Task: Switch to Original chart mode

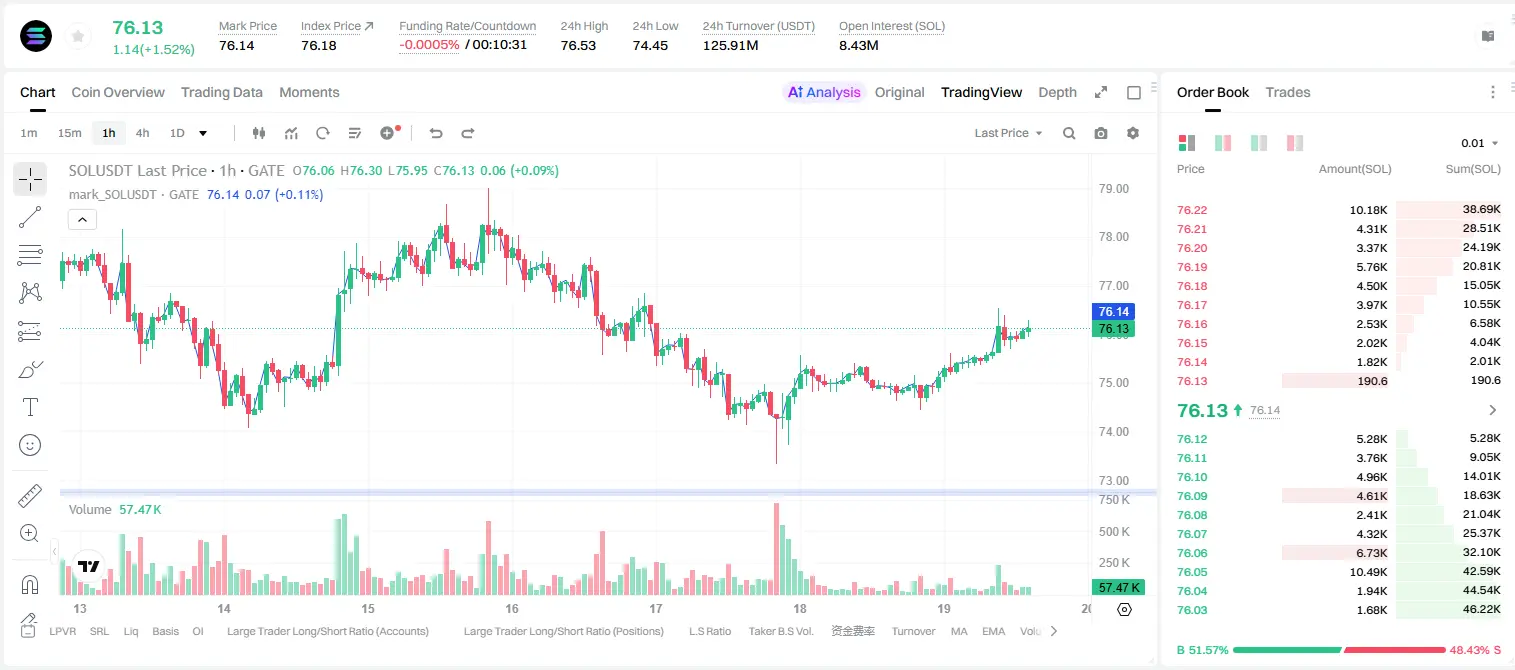Action: point(899,92)
